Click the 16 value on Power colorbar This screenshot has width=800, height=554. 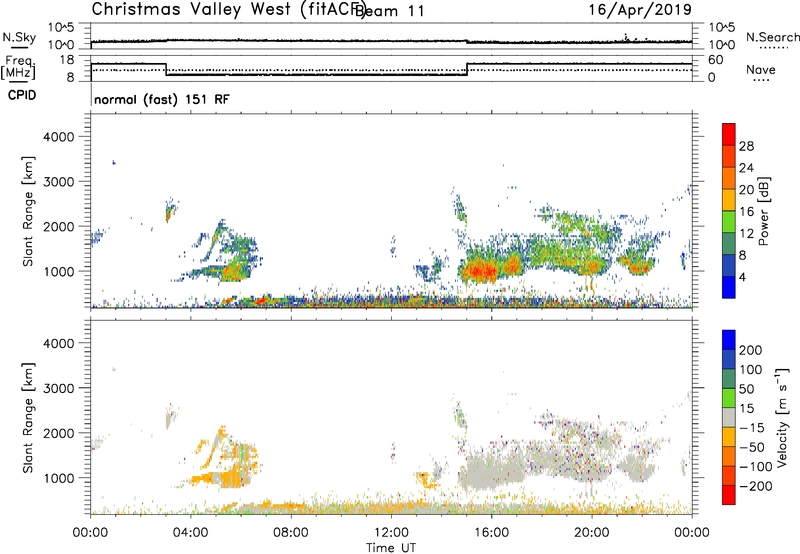[746, 211]
